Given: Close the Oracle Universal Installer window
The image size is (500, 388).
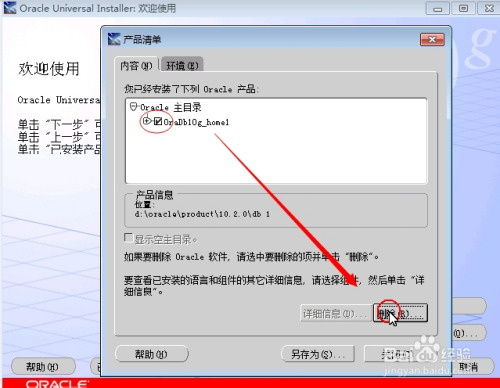Looking at the screenshot, I should click(489, 8).
